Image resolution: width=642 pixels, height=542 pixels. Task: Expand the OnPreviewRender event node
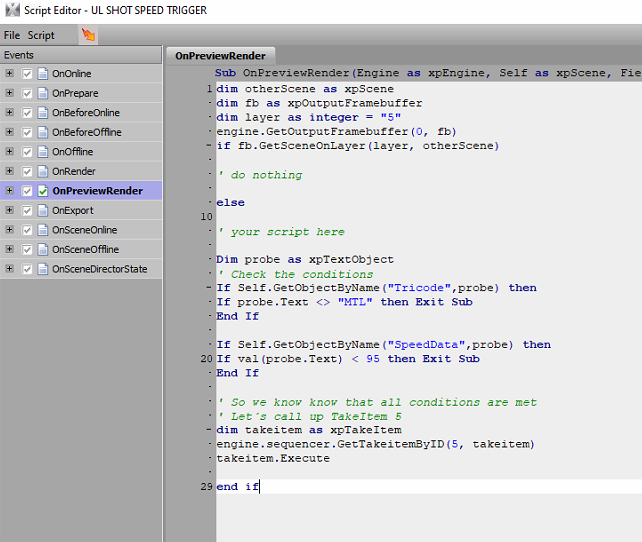click(10, 191)
